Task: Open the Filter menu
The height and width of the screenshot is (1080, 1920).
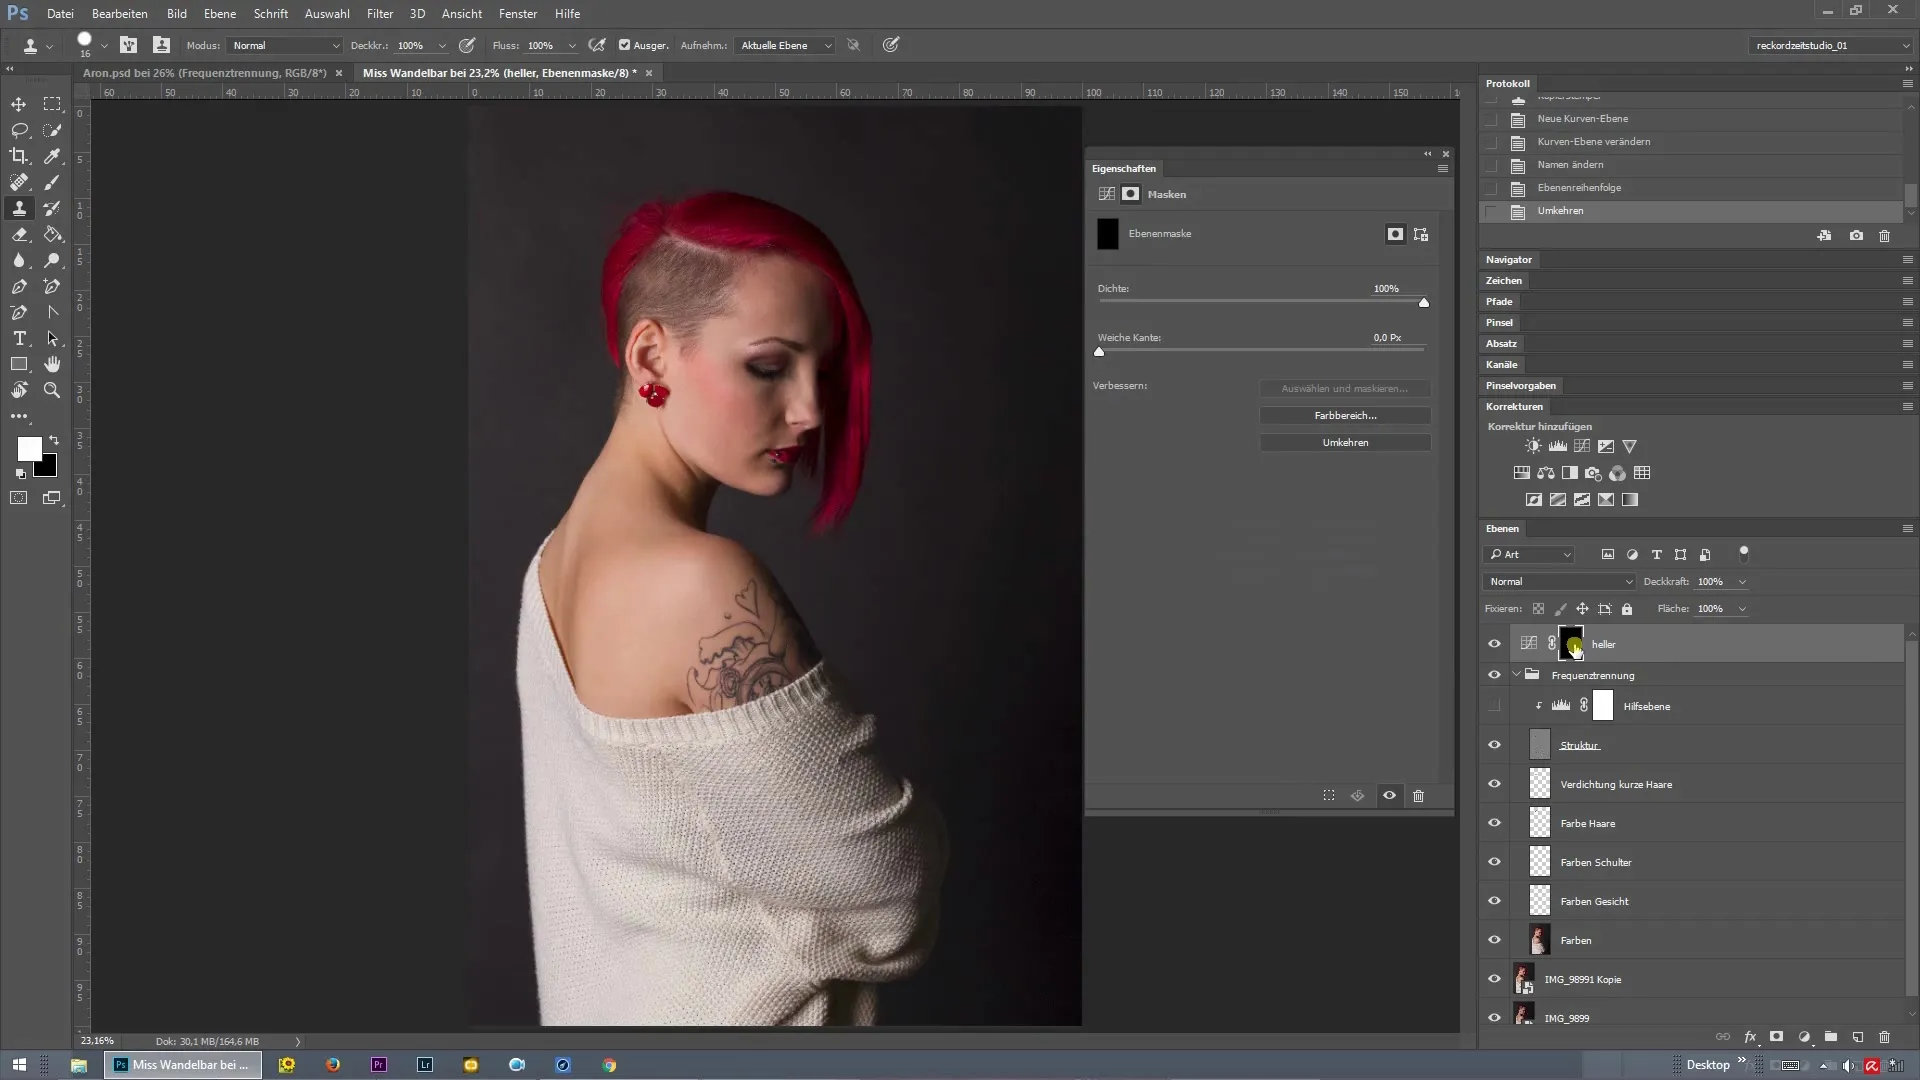Action: pos(380,14)
